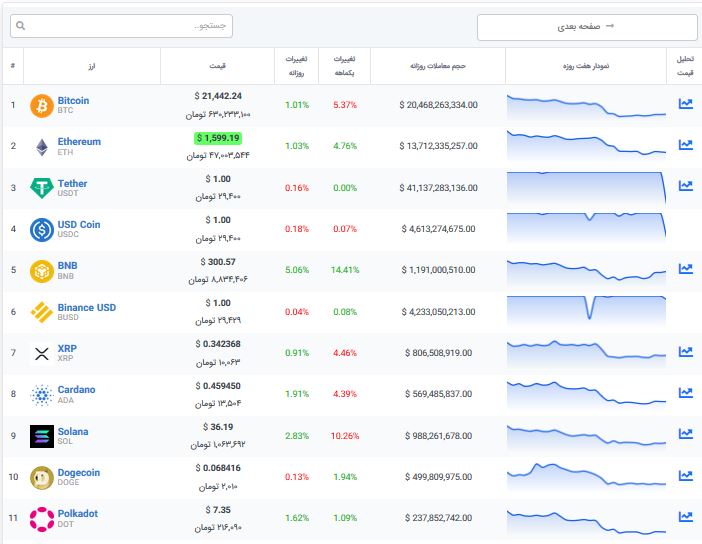Open price analysis chart icon for Cardano
Screen dimensions: 702x544
(x=685, y=393)
